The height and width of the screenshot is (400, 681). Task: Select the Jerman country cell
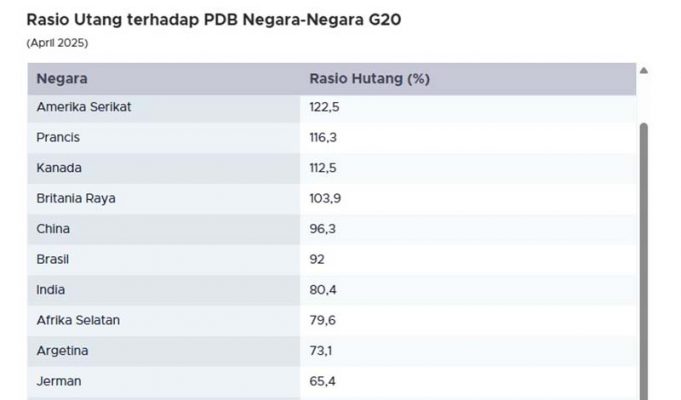[x=59, y=381]
